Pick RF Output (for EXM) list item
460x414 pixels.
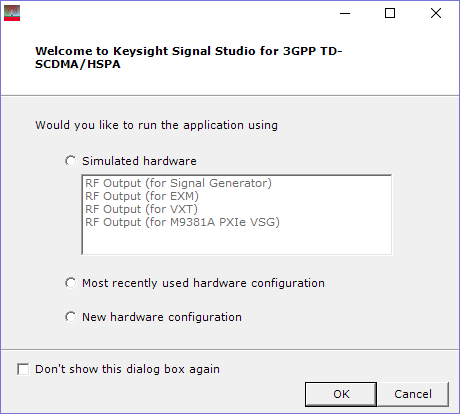[x=142, y=196]
